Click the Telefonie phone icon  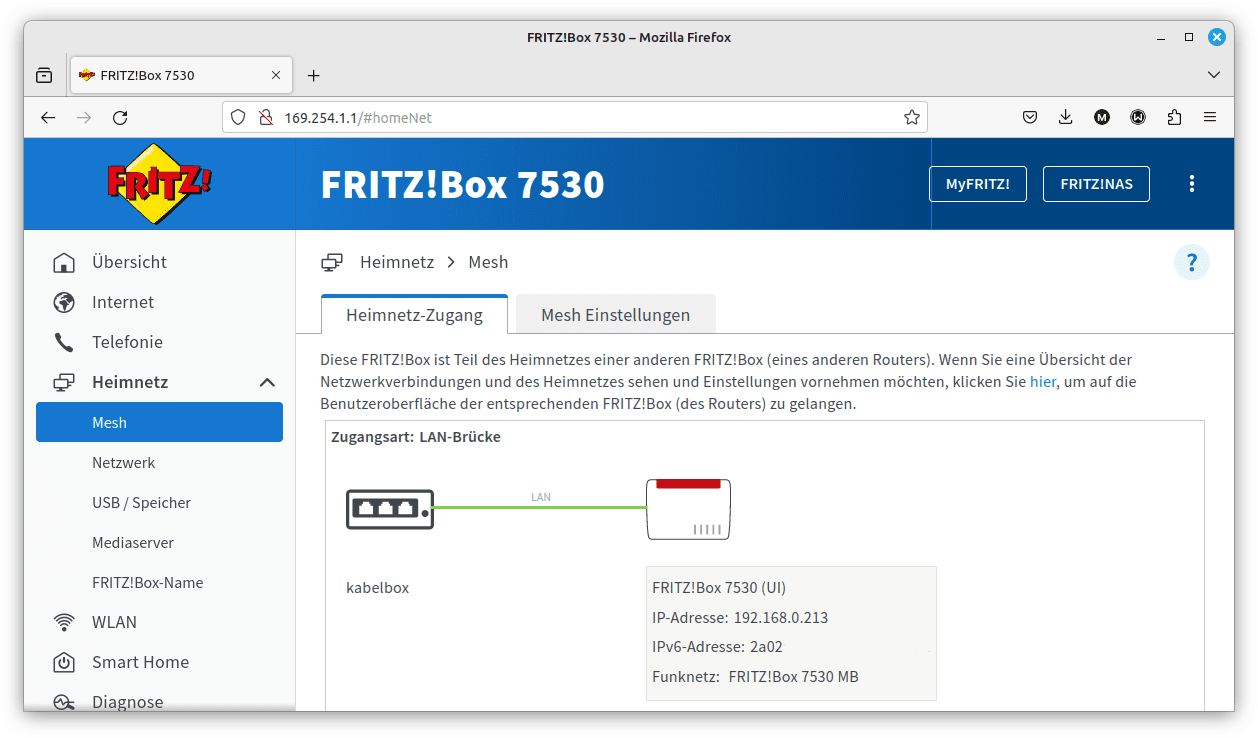64,342
